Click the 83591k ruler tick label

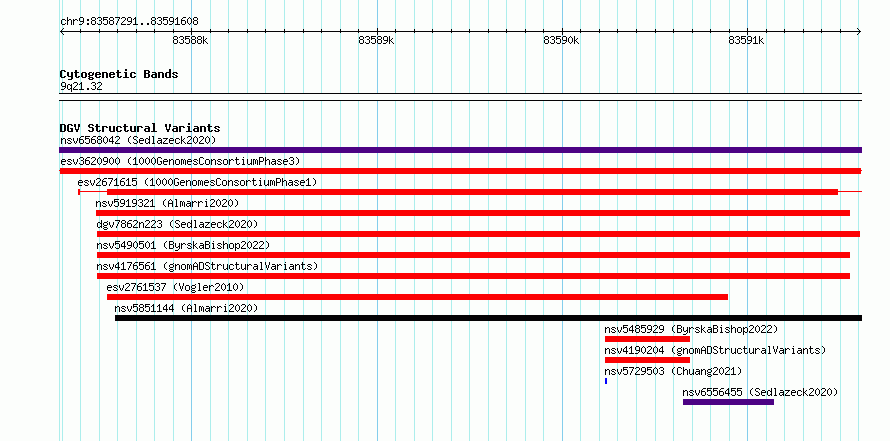pyautogui.click(x=746, y=40)
